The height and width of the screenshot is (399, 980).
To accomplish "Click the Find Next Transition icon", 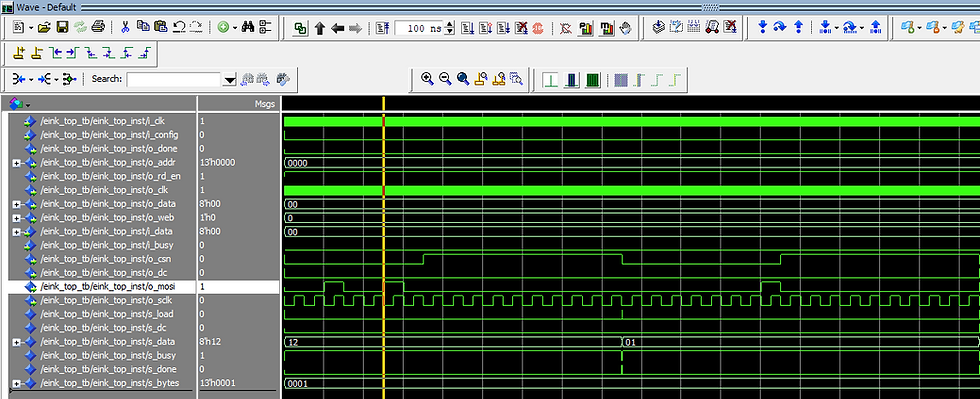I will coord(73,54).
